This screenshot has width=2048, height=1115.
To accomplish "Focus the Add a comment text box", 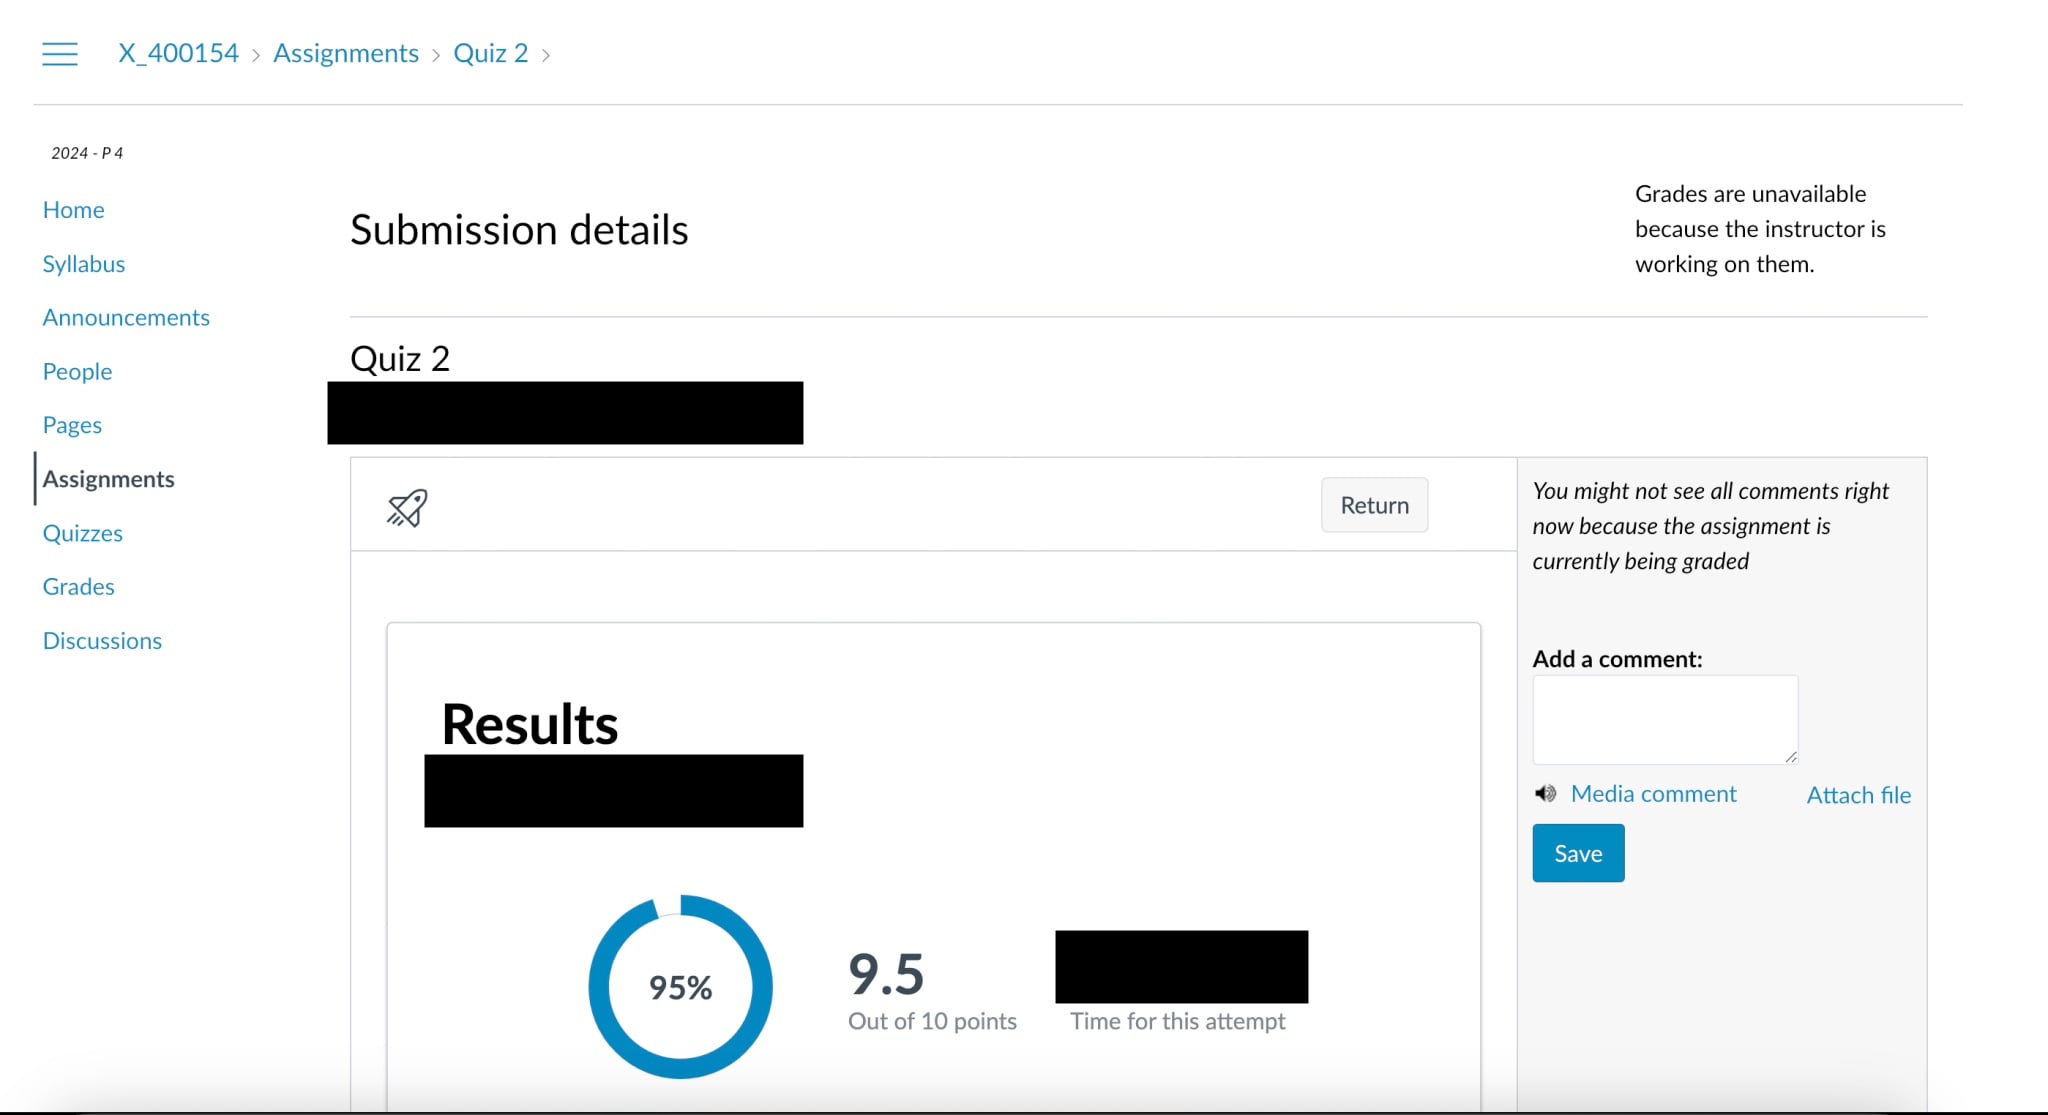I will click(x=1665, y=719).
